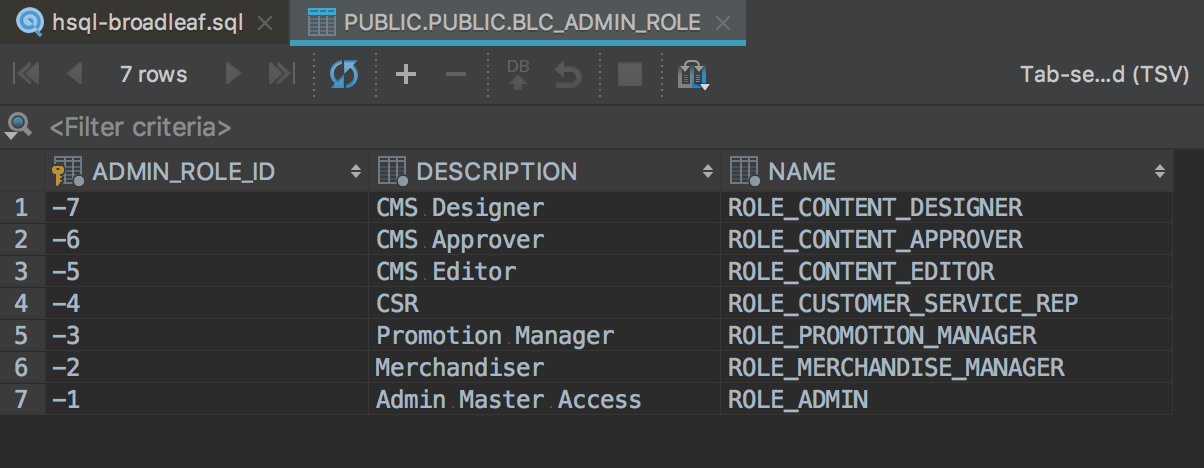Viewport: 1204px width, 468px height.
Task: Submit changes to DB icon
Action: point(518,74)
